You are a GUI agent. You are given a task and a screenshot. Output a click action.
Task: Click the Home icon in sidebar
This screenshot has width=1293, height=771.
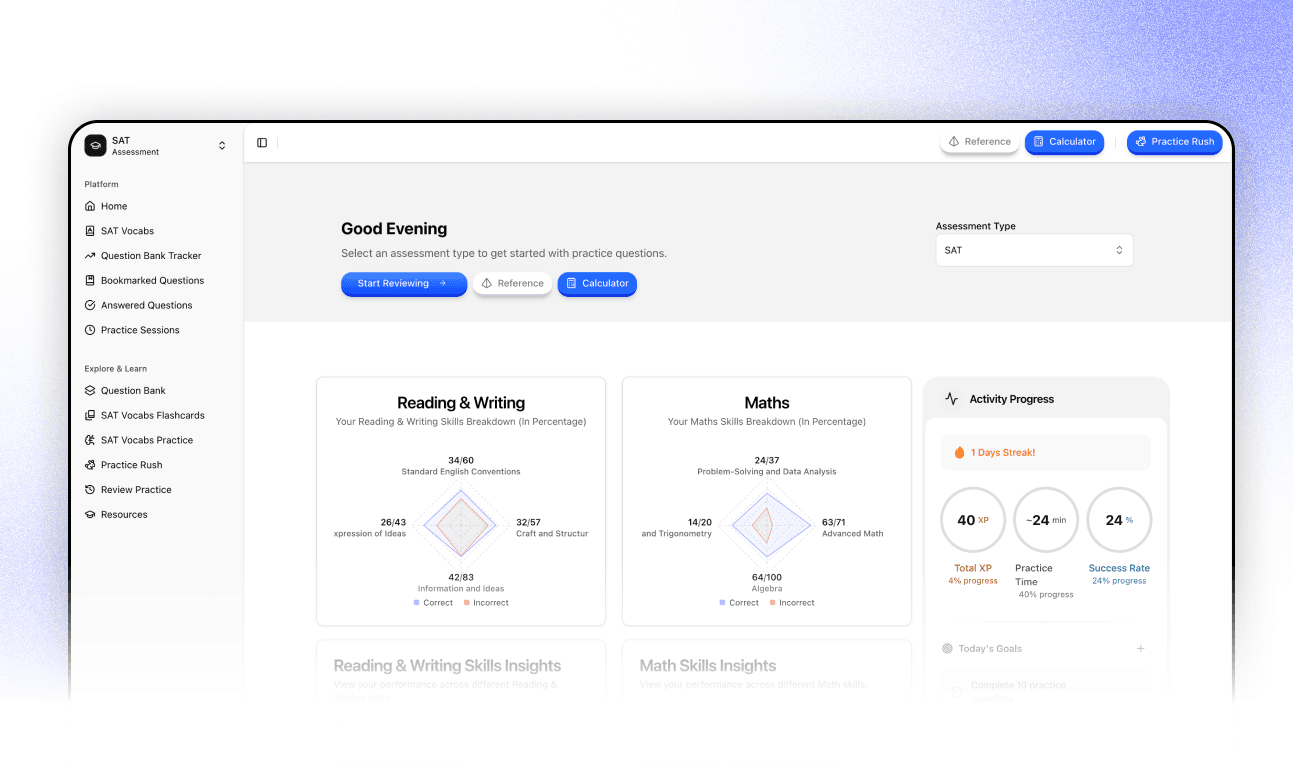[90, 206]
